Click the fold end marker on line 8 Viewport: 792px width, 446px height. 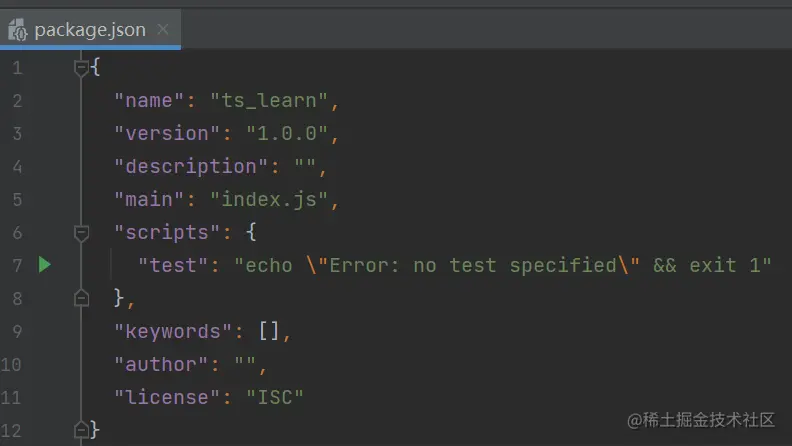(81, 298)
